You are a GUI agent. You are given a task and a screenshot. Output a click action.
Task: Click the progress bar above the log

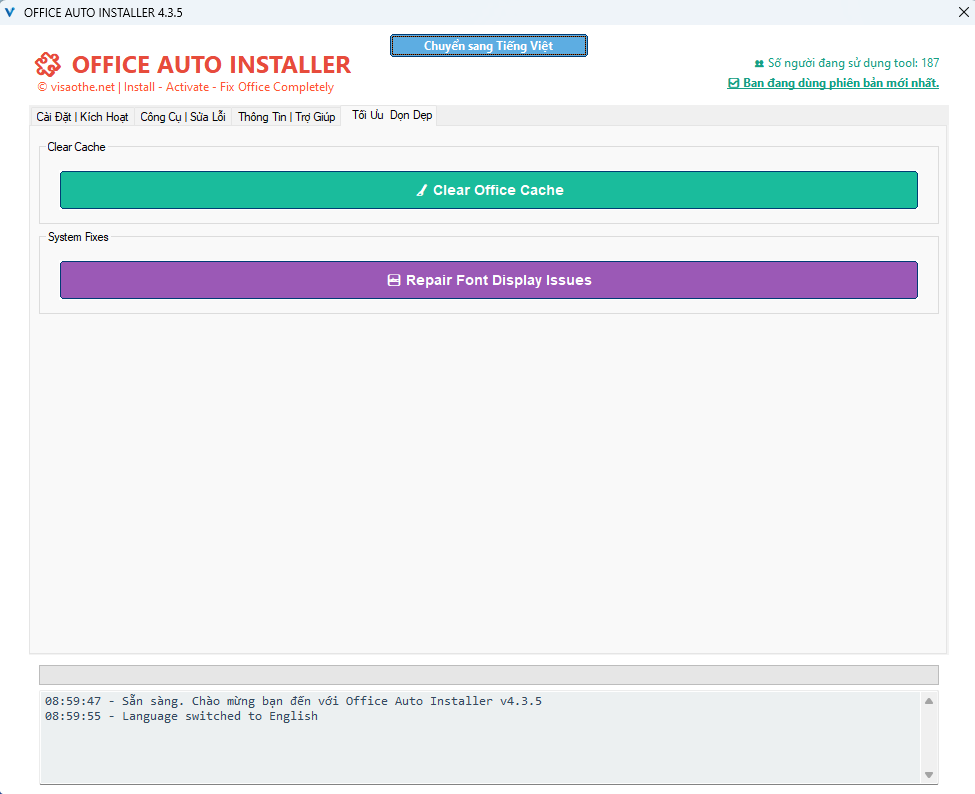489,675
